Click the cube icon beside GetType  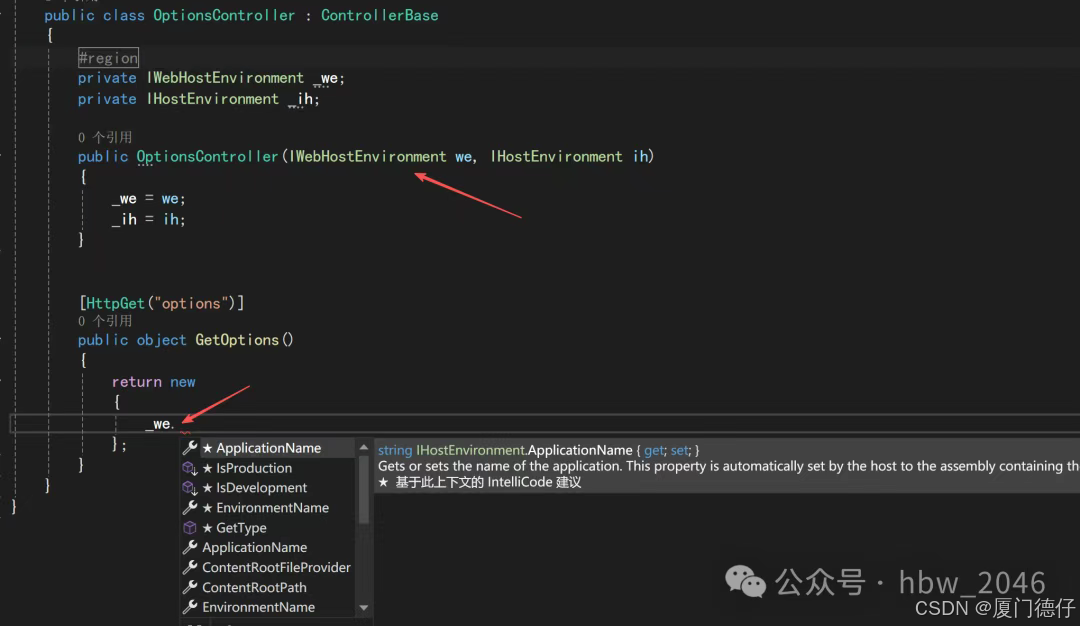[x=189, y=528]
